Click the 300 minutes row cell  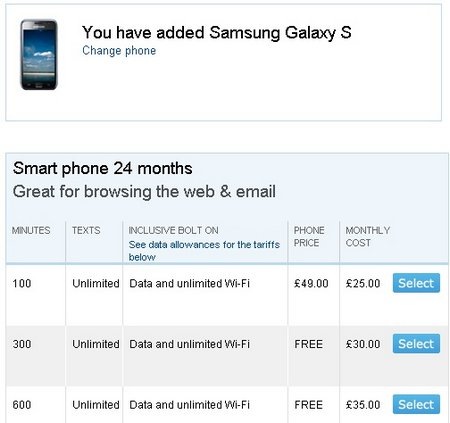click(22, 344)
